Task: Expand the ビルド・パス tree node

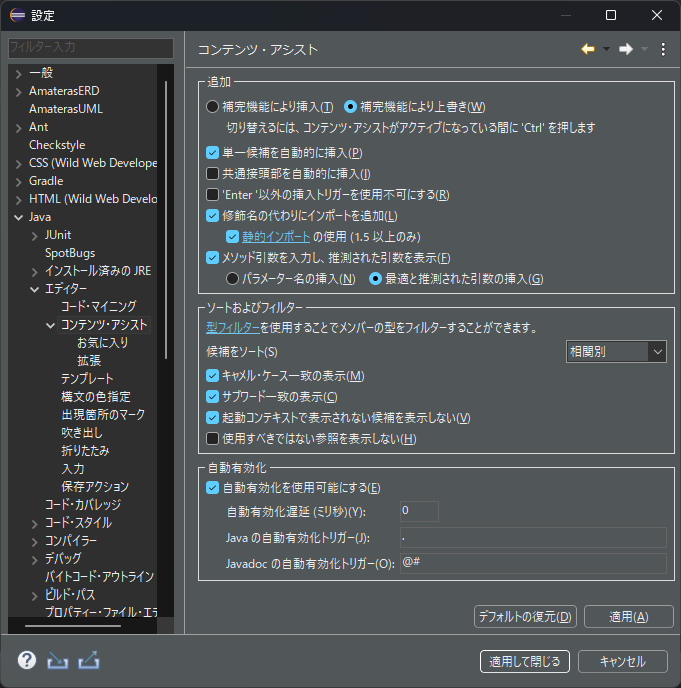Action: (x=35, y=595)
